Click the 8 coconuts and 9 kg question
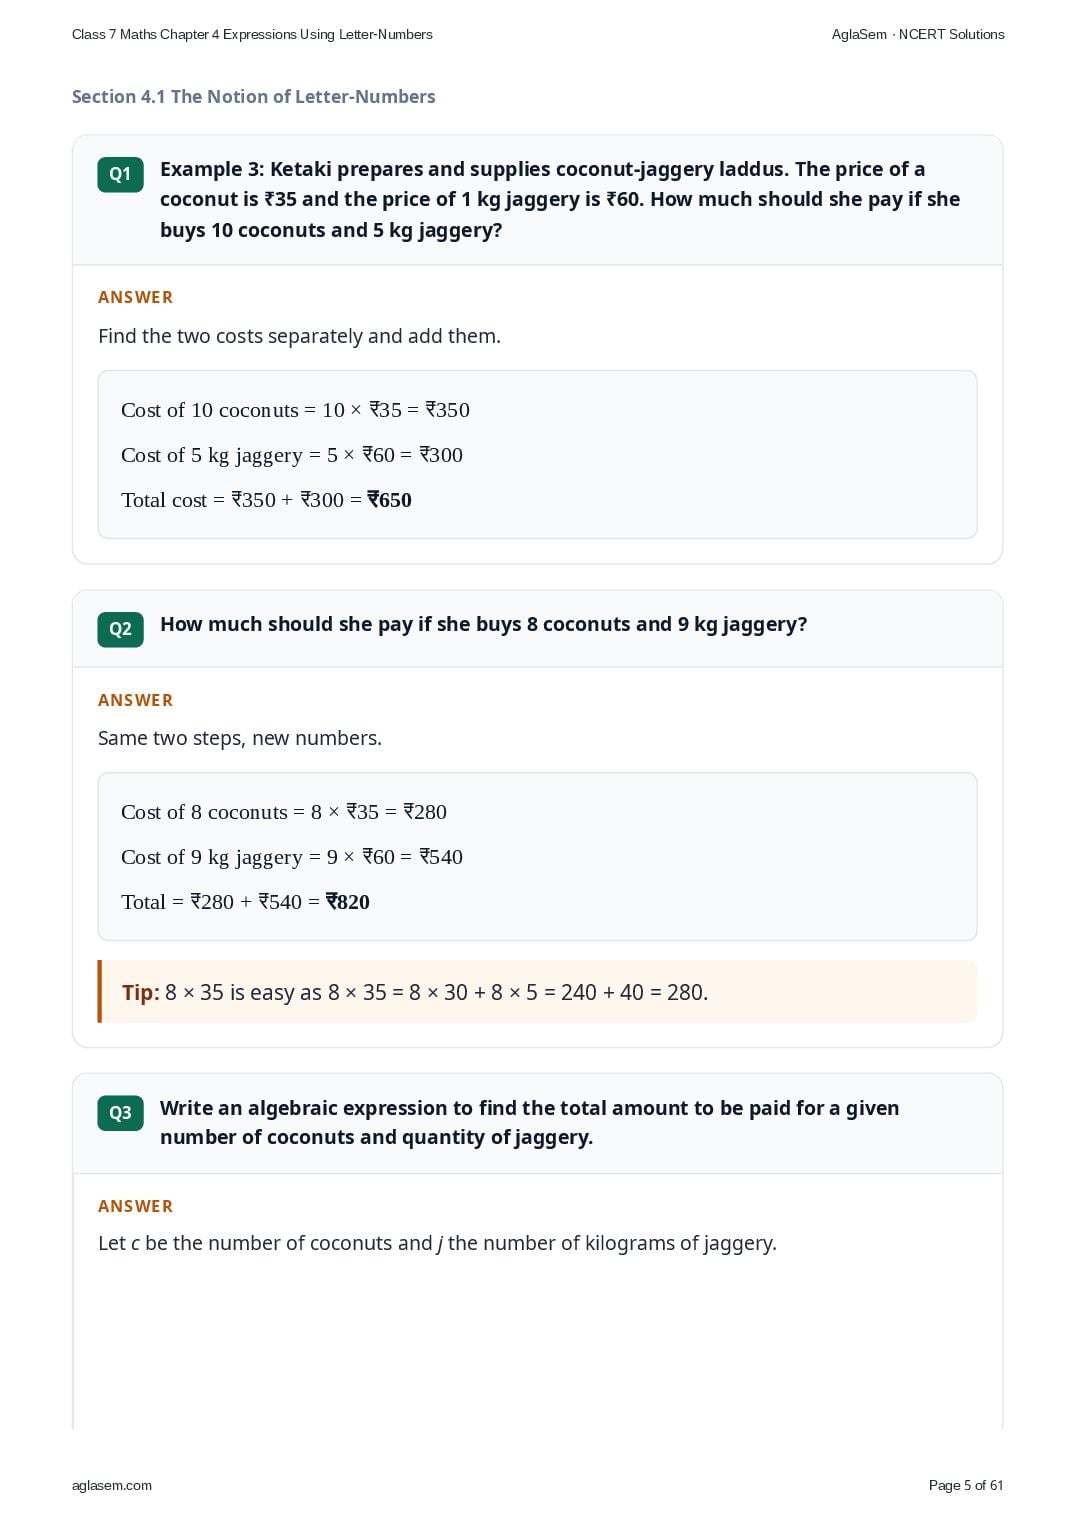Screen dimensions: 1076x1522 (483, 624)
